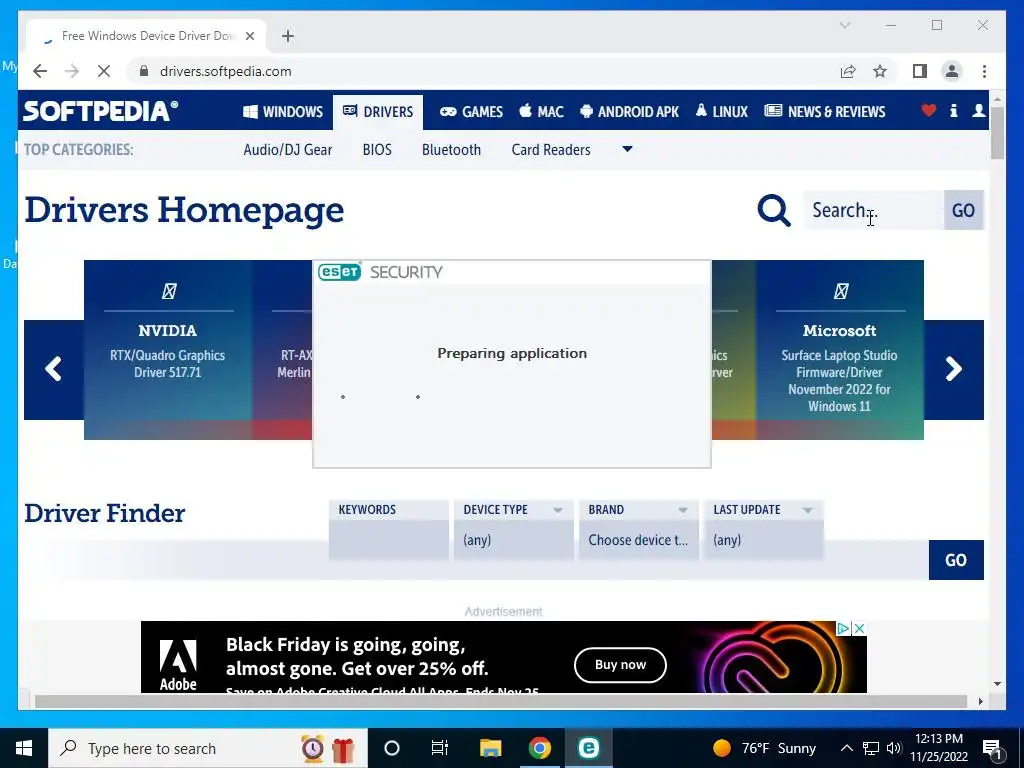
Task: Show previous carousel slide
Action: pos(54,369)
